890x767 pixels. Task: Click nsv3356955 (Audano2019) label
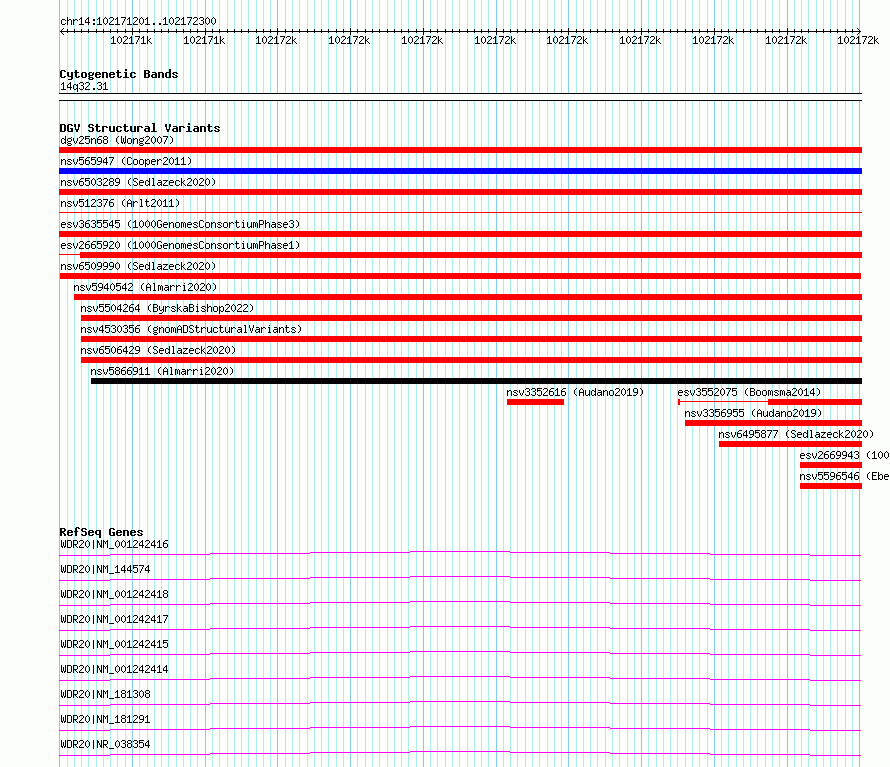[753, 413]
